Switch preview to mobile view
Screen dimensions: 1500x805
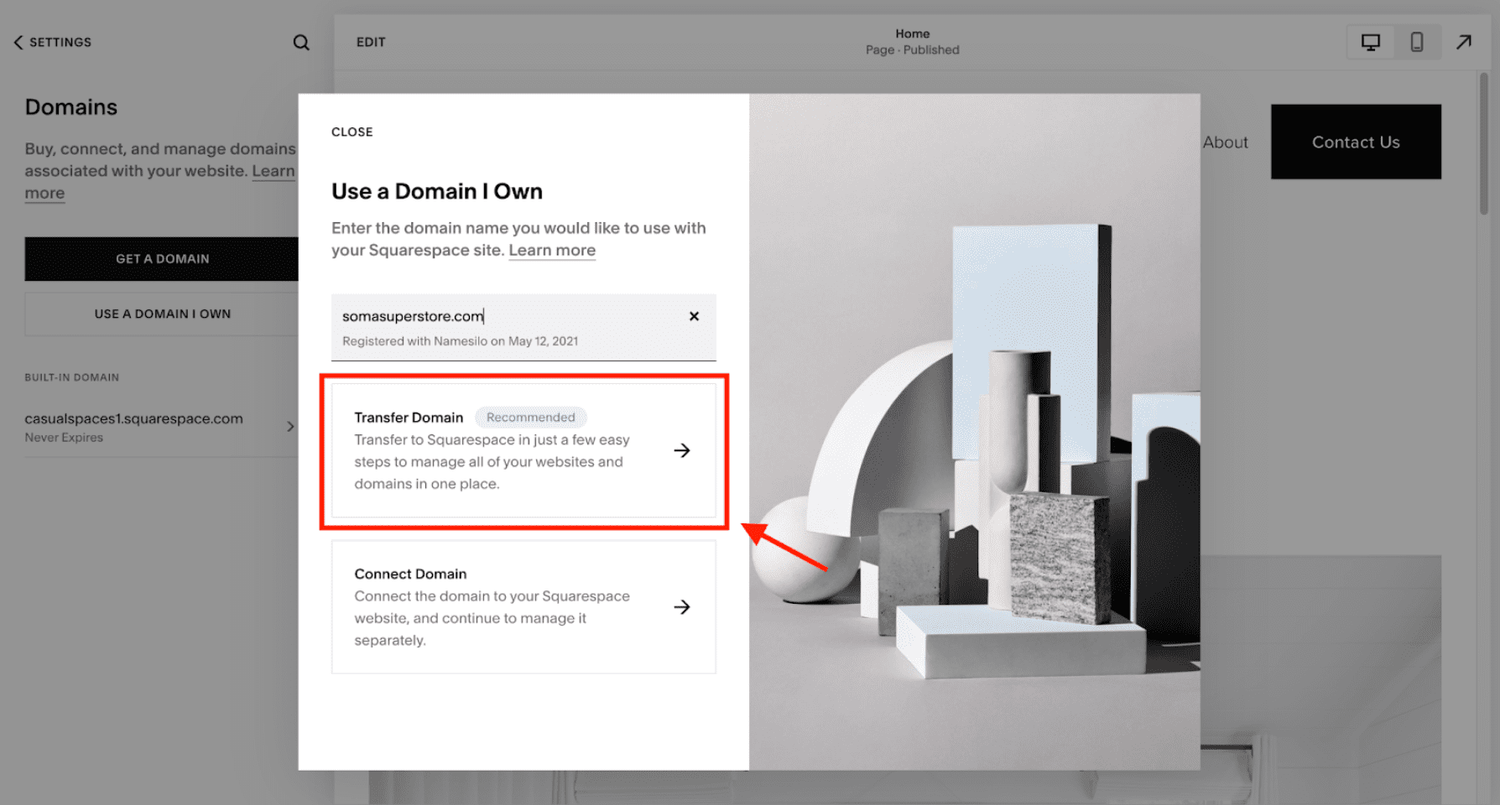pos(1417,41)
